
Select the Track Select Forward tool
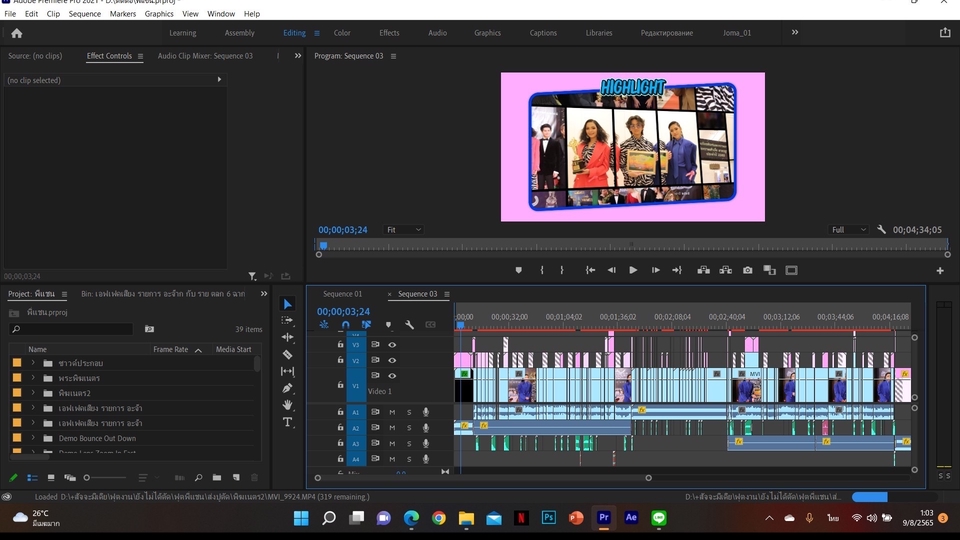(x=287, y=320)
